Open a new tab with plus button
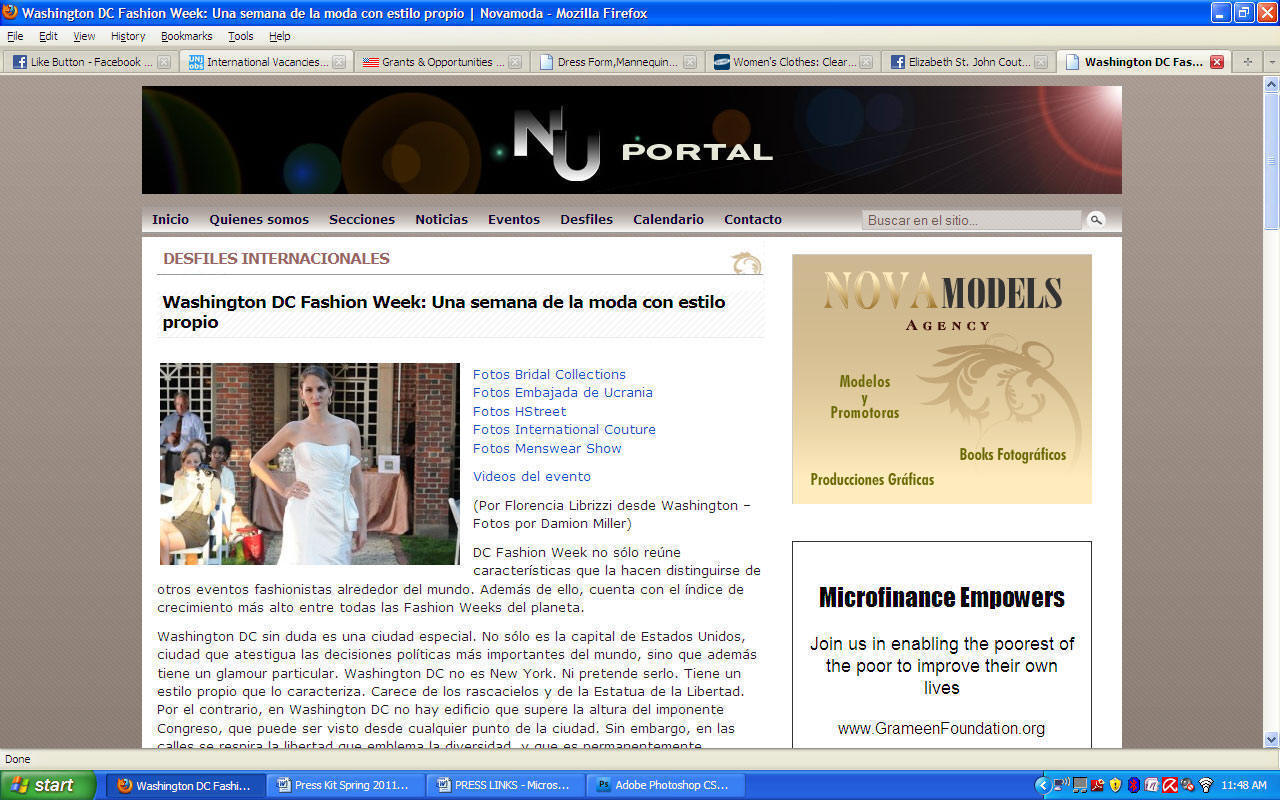Viewport: 1280px width, 800px height. pos(1247,62)
